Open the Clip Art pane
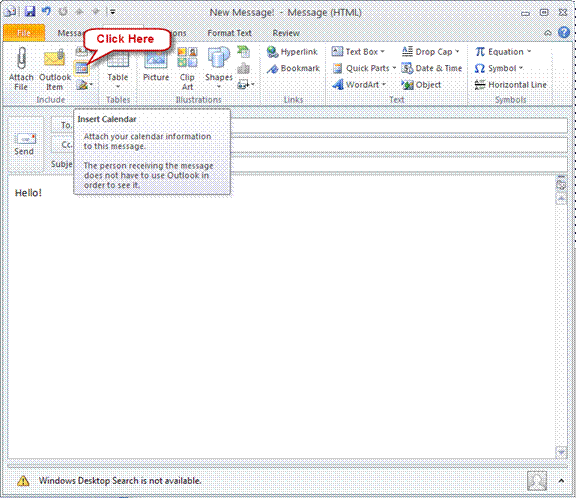This screenshot has width=576, height=498. [x=187, y=69]
